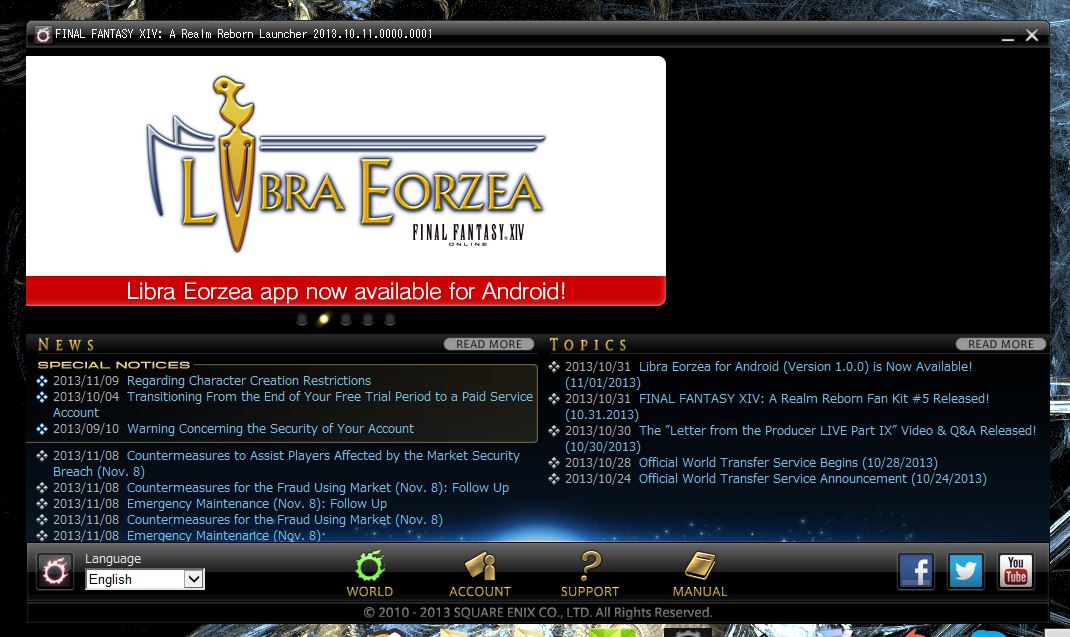Show the first banner slide dot

pyautogui.click(x=302, y=319)
